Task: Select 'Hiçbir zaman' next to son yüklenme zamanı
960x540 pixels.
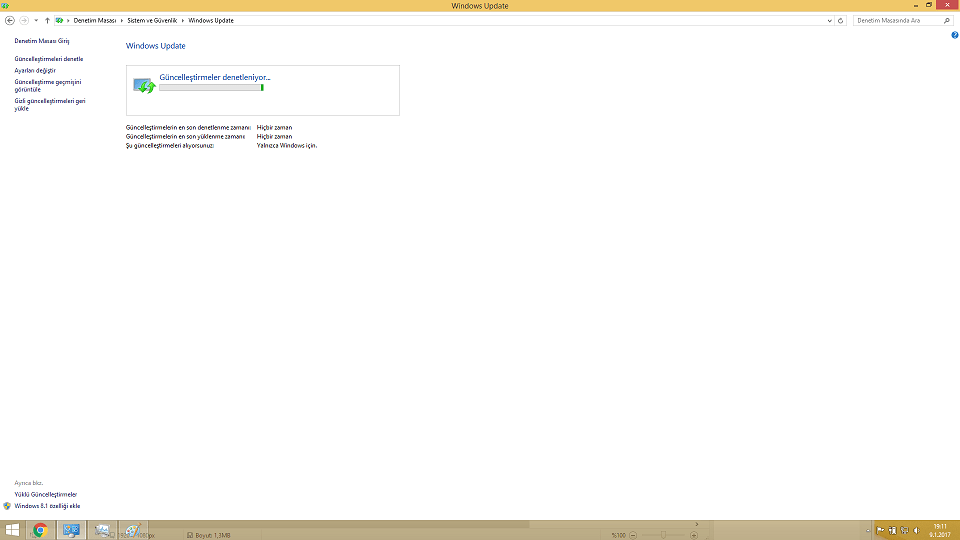Action: 274,137
